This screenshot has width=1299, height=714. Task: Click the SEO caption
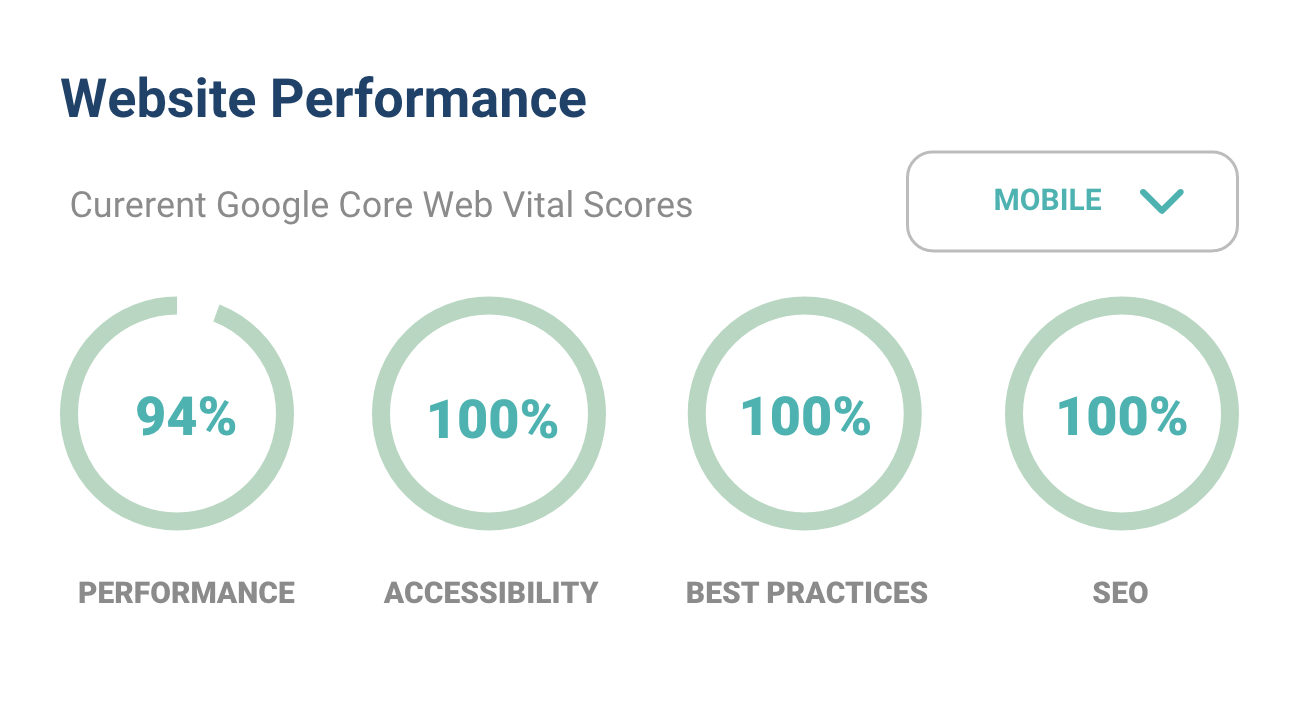tap(1122, 594)
